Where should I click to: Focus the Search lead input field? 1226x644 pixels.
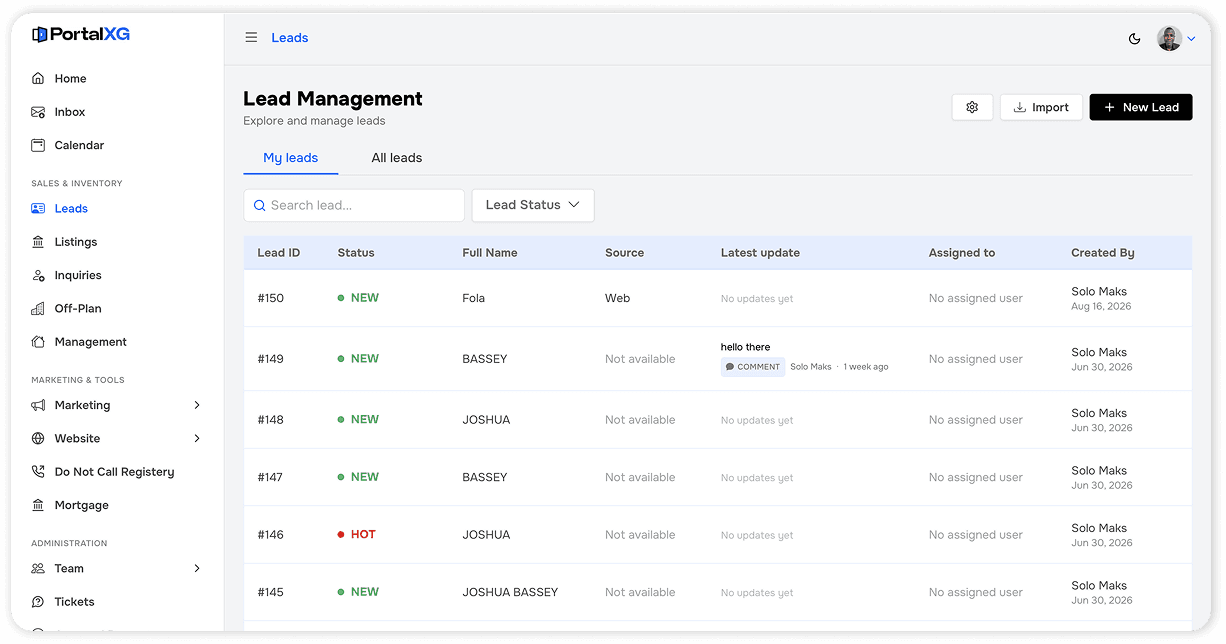pyautogui.click(x=354, y=205)
